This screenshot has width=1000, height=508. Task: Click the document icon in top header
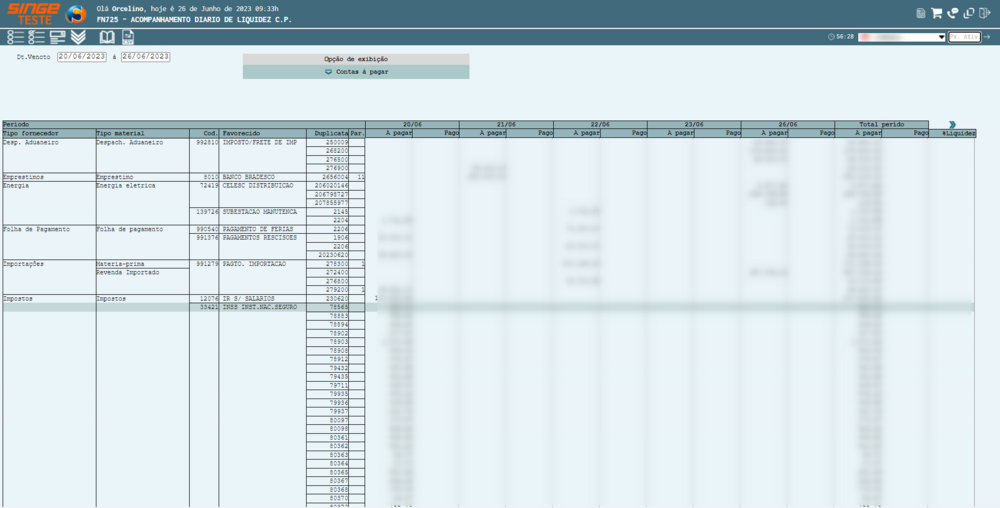coord(920,13)
